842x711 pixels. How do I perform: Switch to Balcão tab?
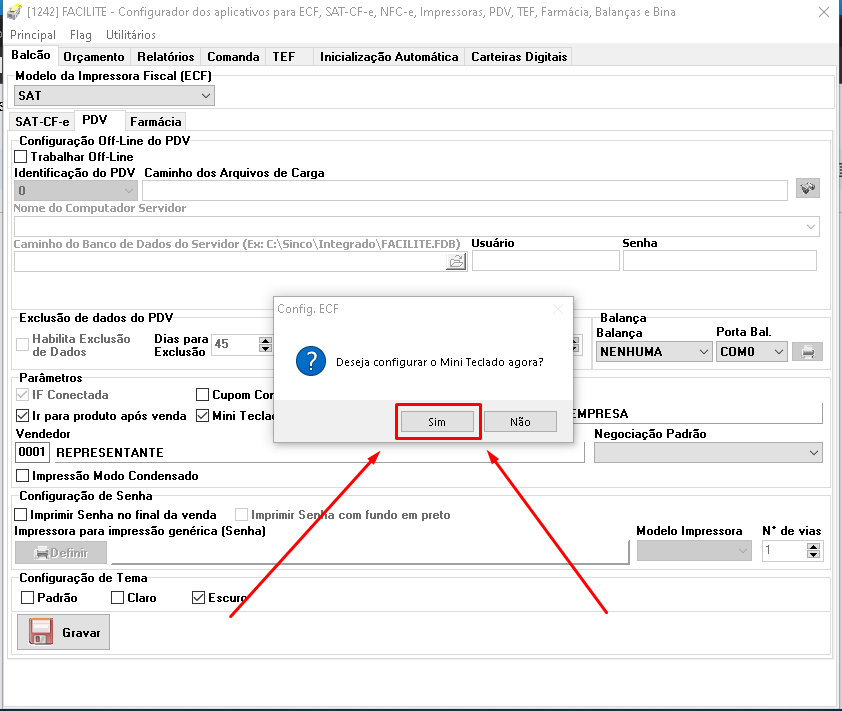(x=31, y=55)
